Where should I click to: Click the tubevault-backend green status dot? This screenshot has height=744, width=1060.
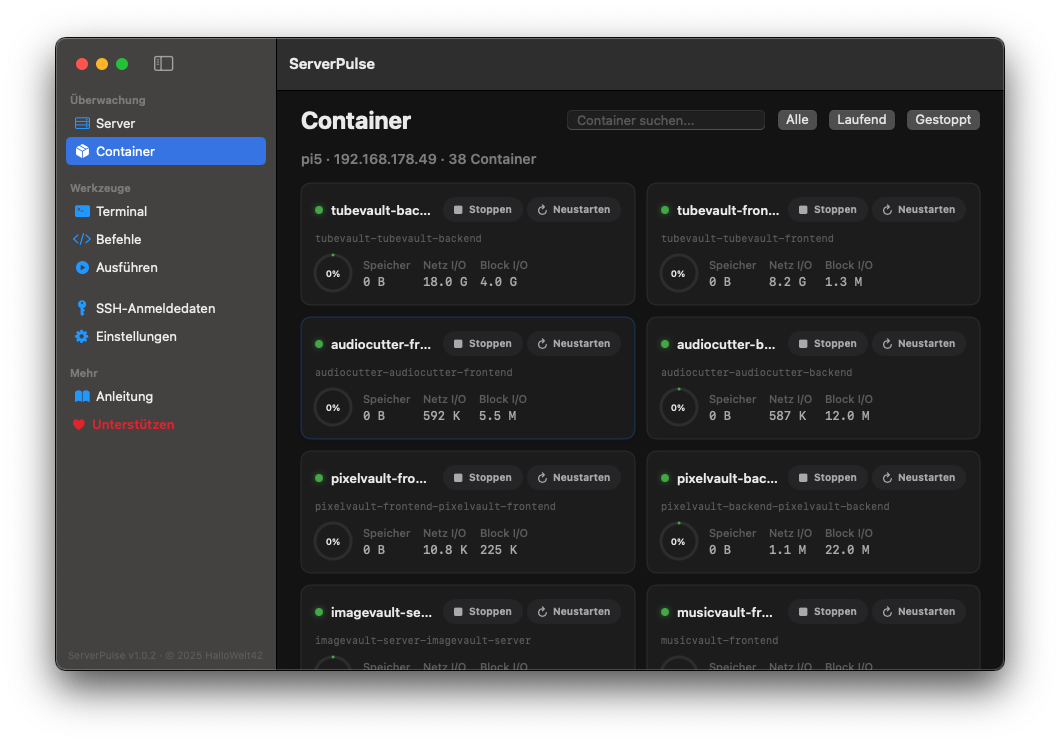pyautogui.click(x=319, y=210)
